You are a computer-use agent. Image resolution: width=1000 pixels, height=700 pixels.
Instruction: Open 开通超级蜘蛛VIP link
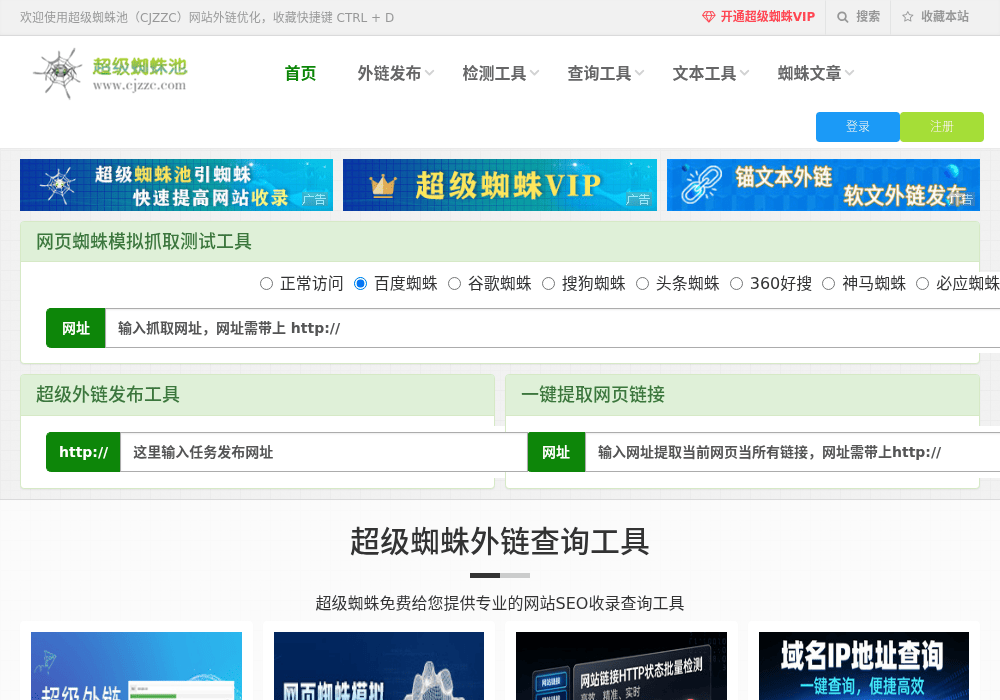767,17
